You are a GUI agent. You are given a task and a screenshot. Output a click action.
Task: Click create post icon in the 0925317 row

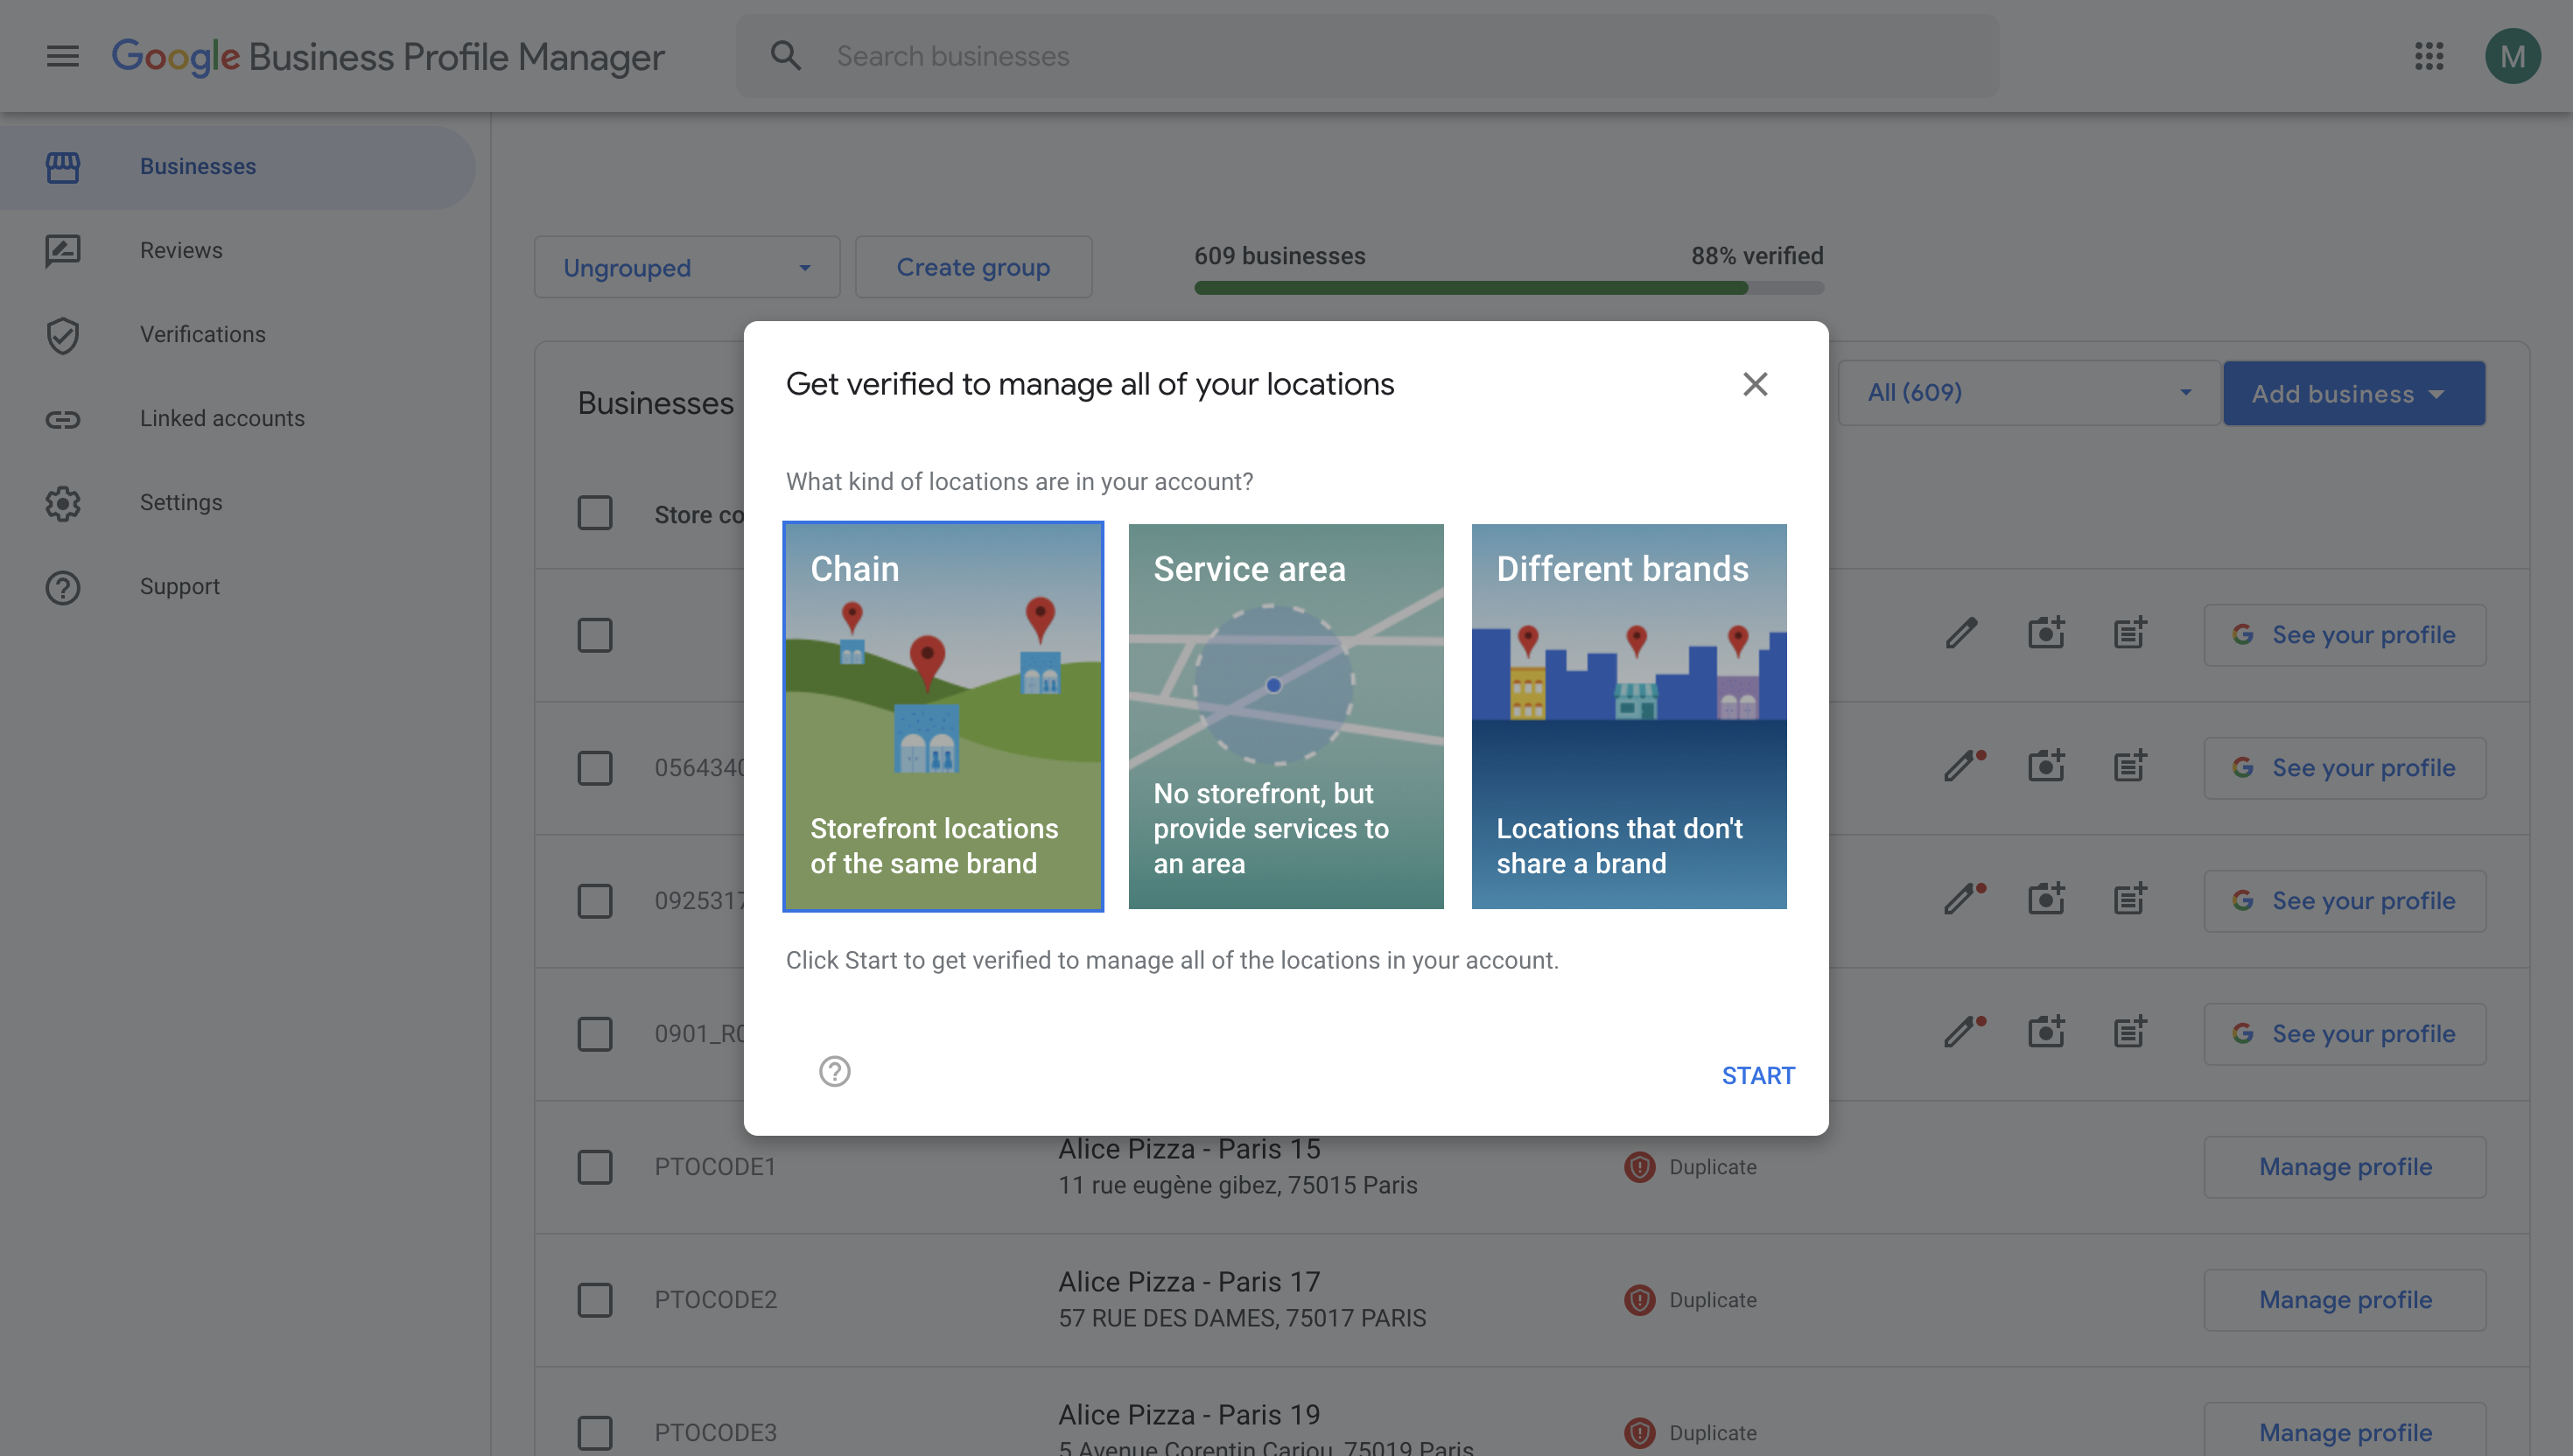(x=2130, y=899)
